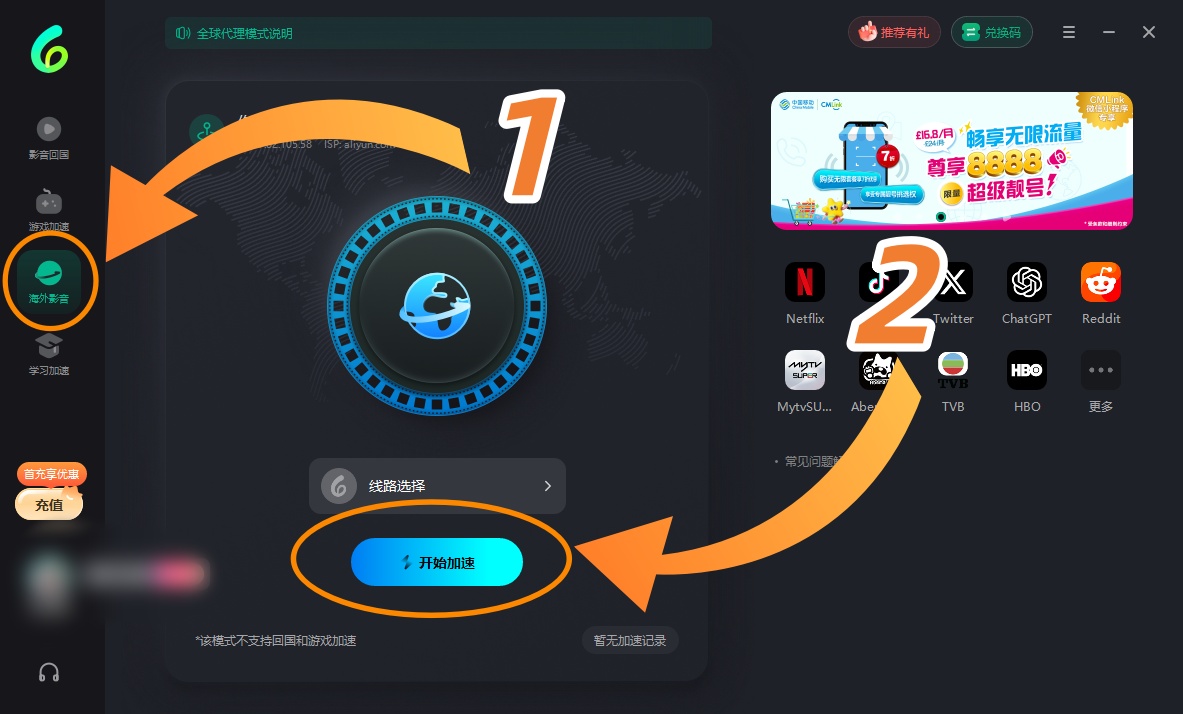Open the hamburger menu at top

pyautogui.click(x=1068, y=32)
